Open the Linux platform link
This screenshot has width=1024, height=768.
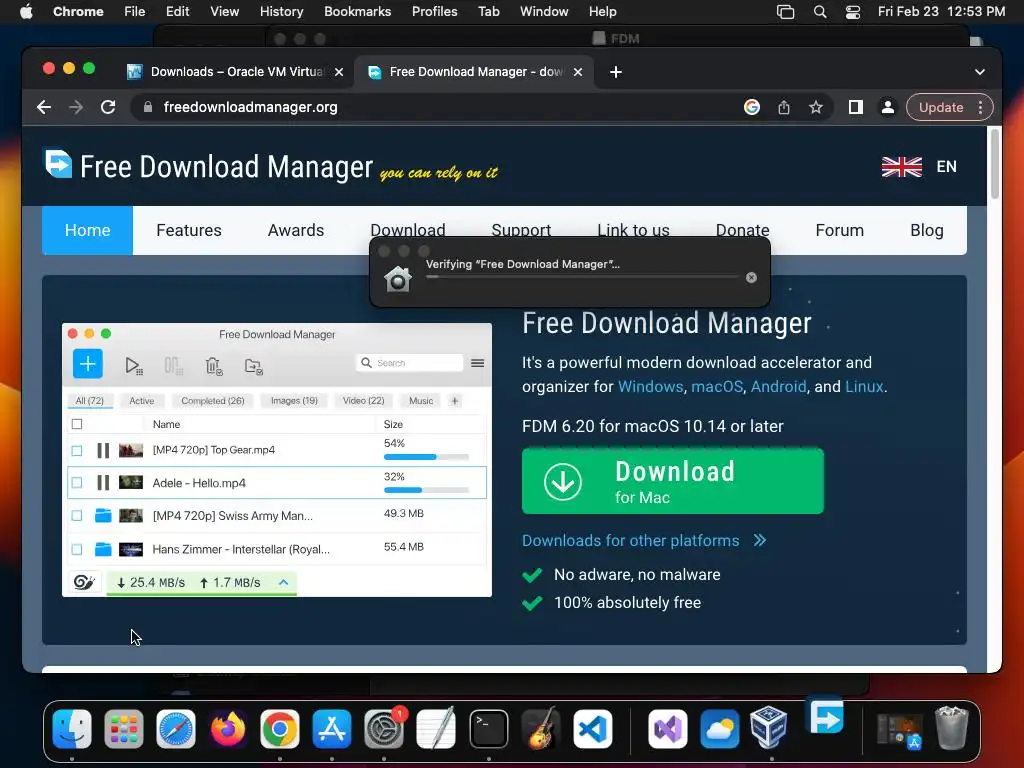tap(864, 387)
